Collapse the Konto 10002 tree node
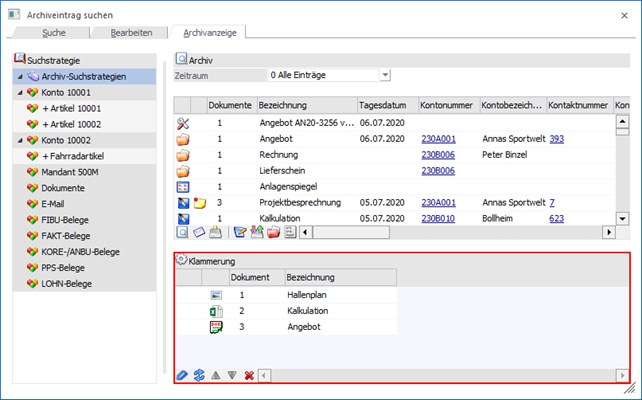Viewport: 642px width, 400px height. [20, 140]
